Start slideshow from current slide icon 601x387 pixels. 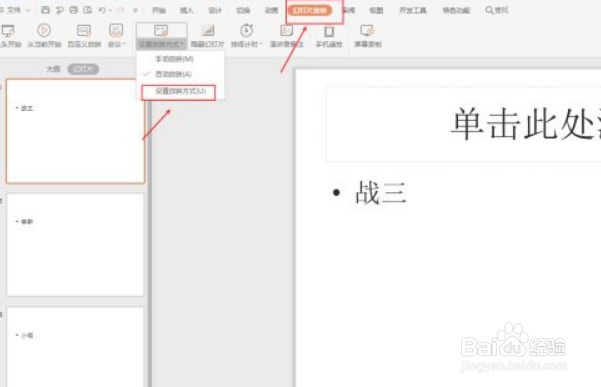click(x=44, y=30)
